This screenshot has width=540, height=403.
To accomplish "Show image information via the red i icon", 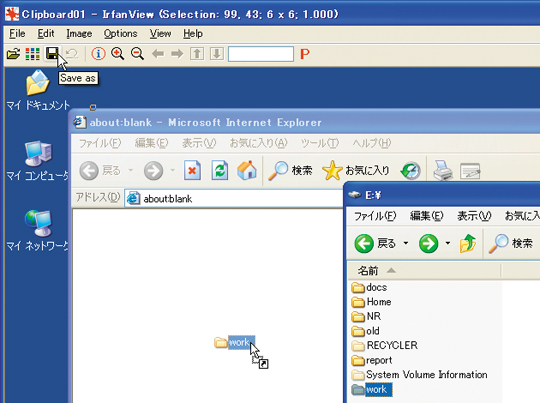I will point(98,54).
